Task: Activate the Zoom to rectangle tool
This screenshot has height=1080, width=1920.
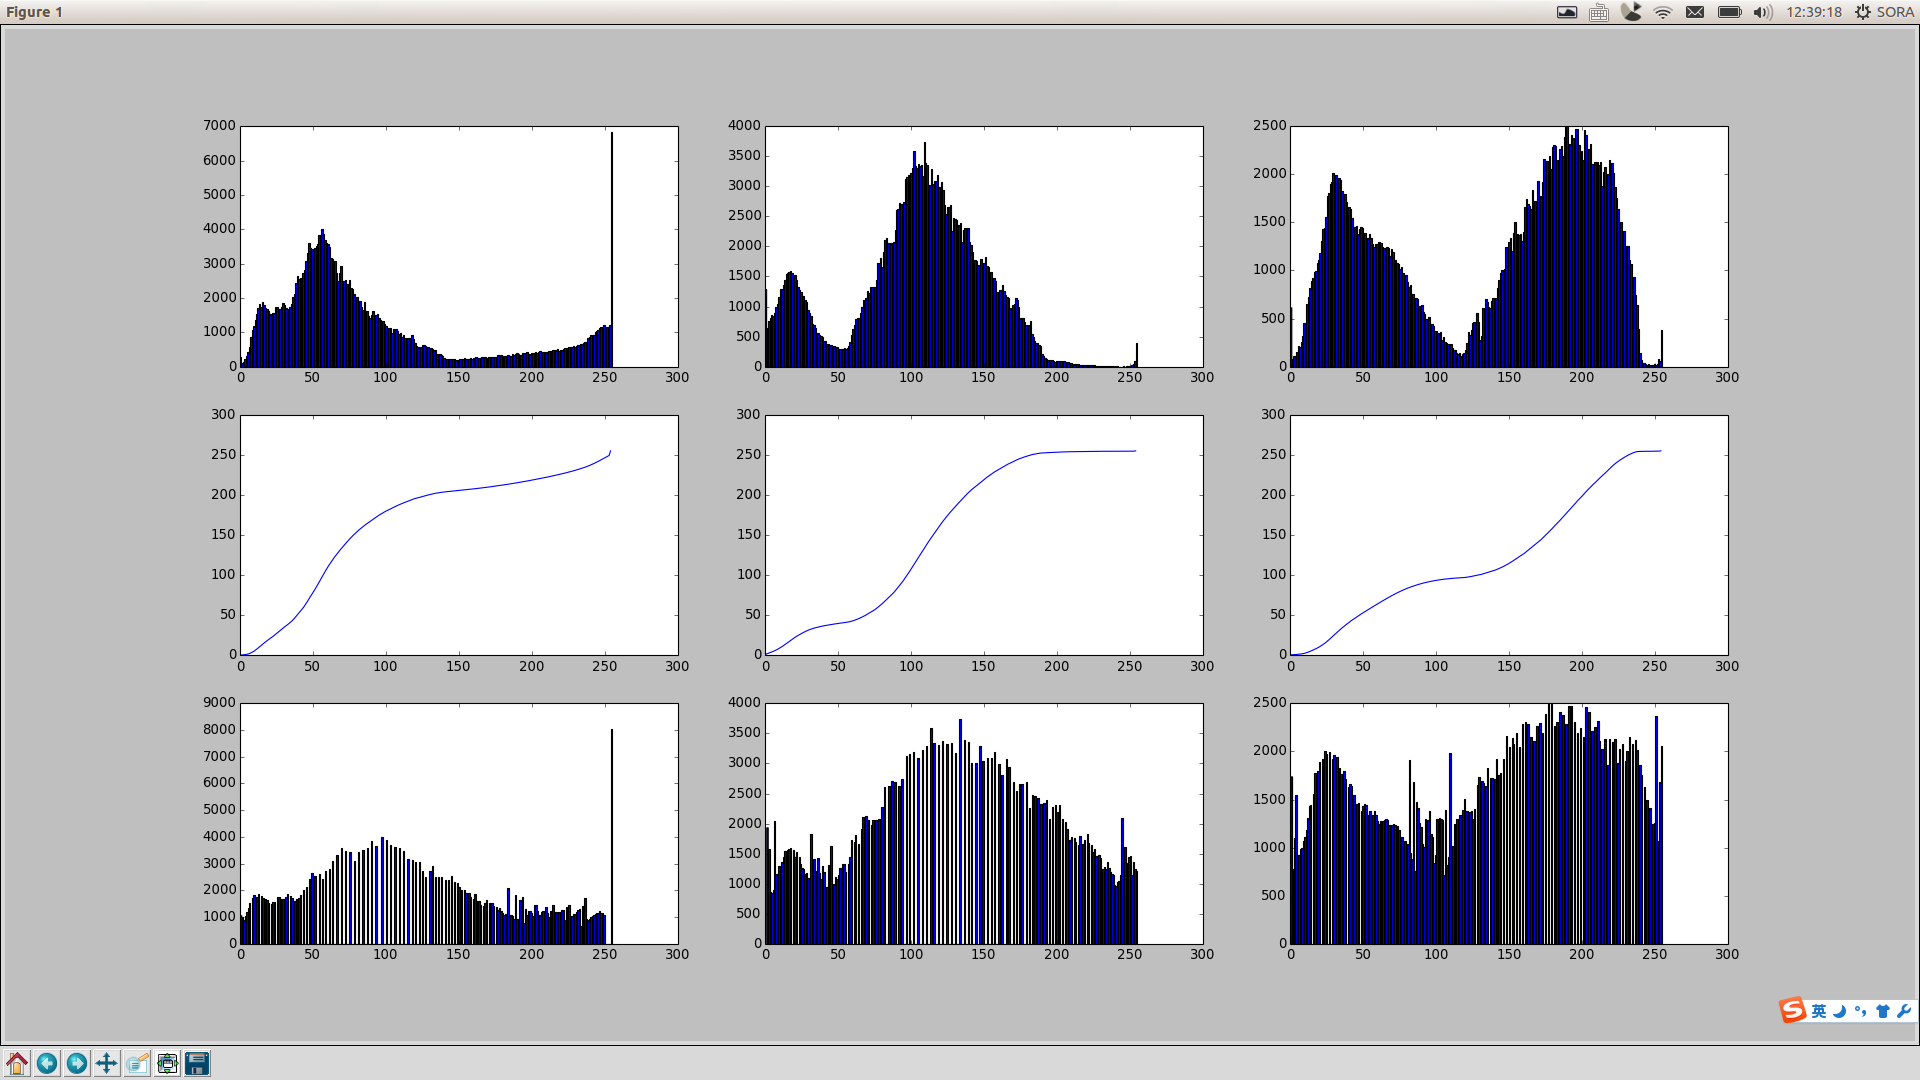Action: pyautogui.click(x=137, y=1063)
